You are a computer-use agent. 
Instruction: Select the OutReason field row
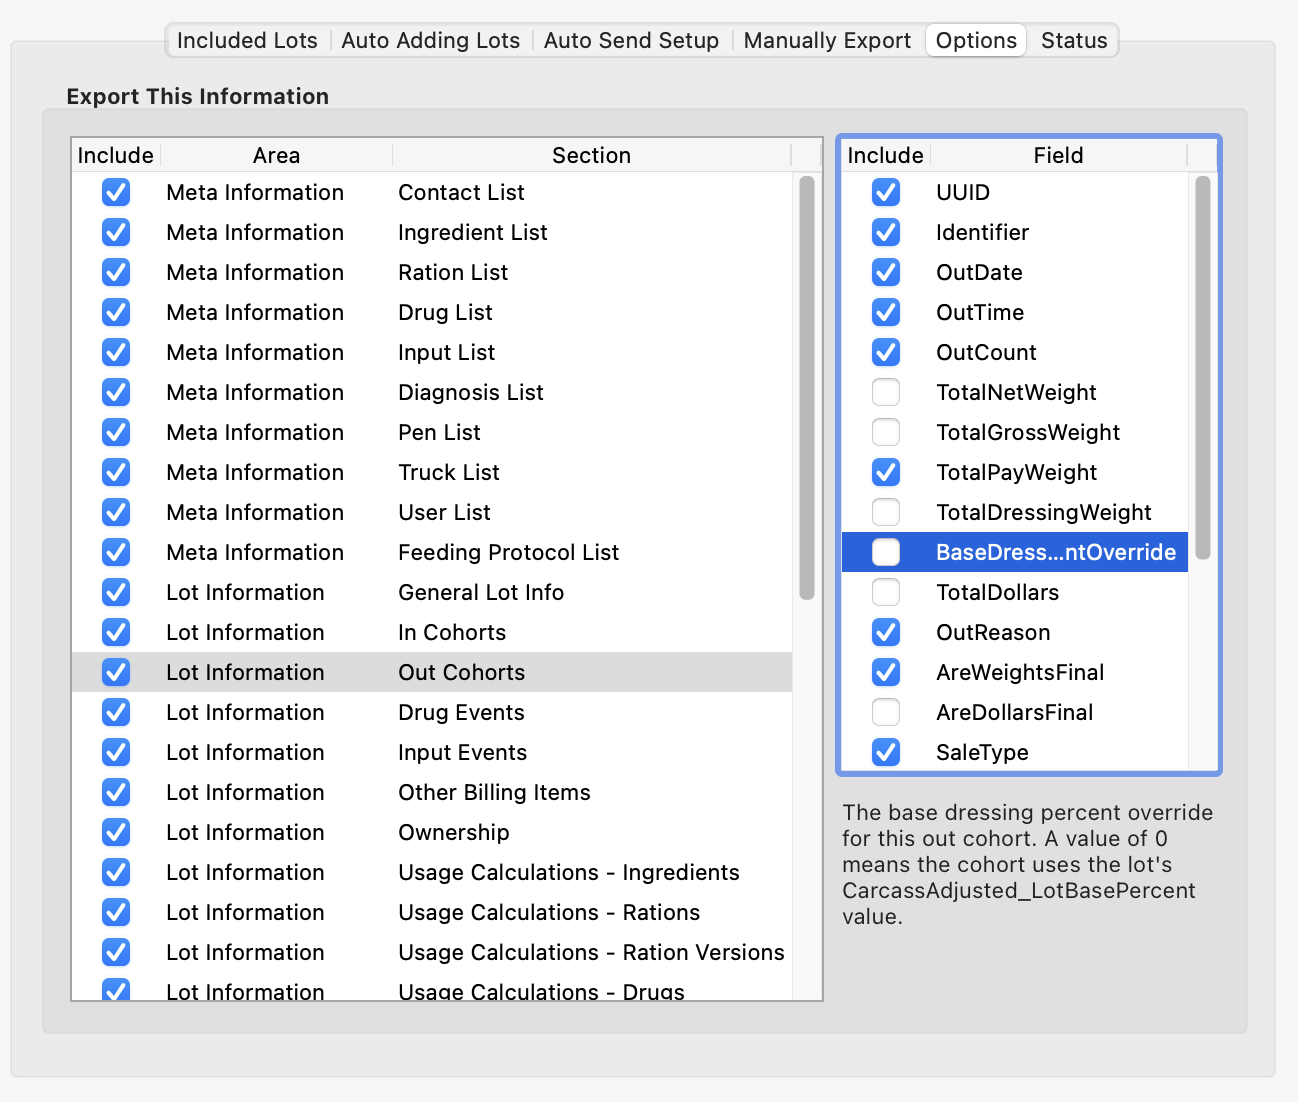[x=1015, y=632]
